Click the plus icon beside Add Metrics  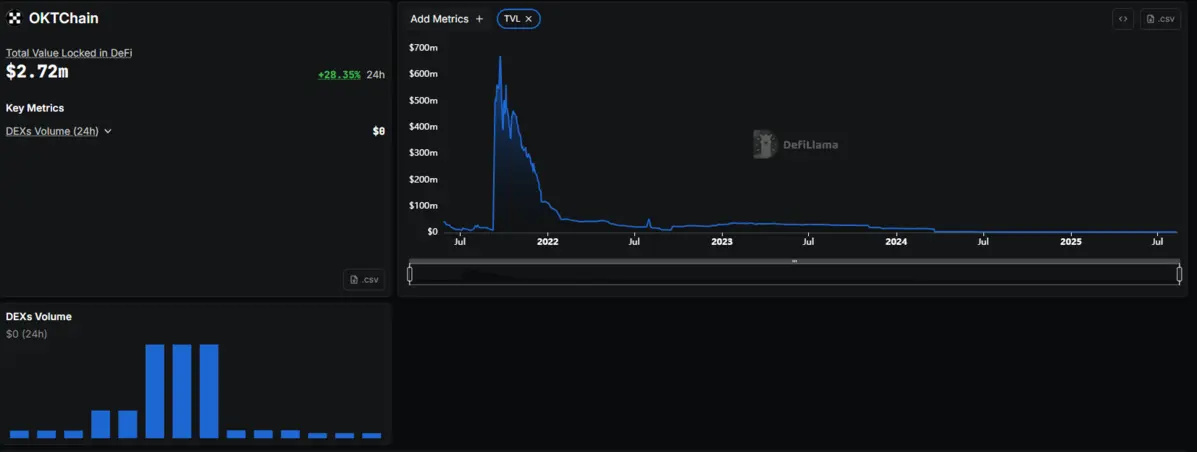479,19
